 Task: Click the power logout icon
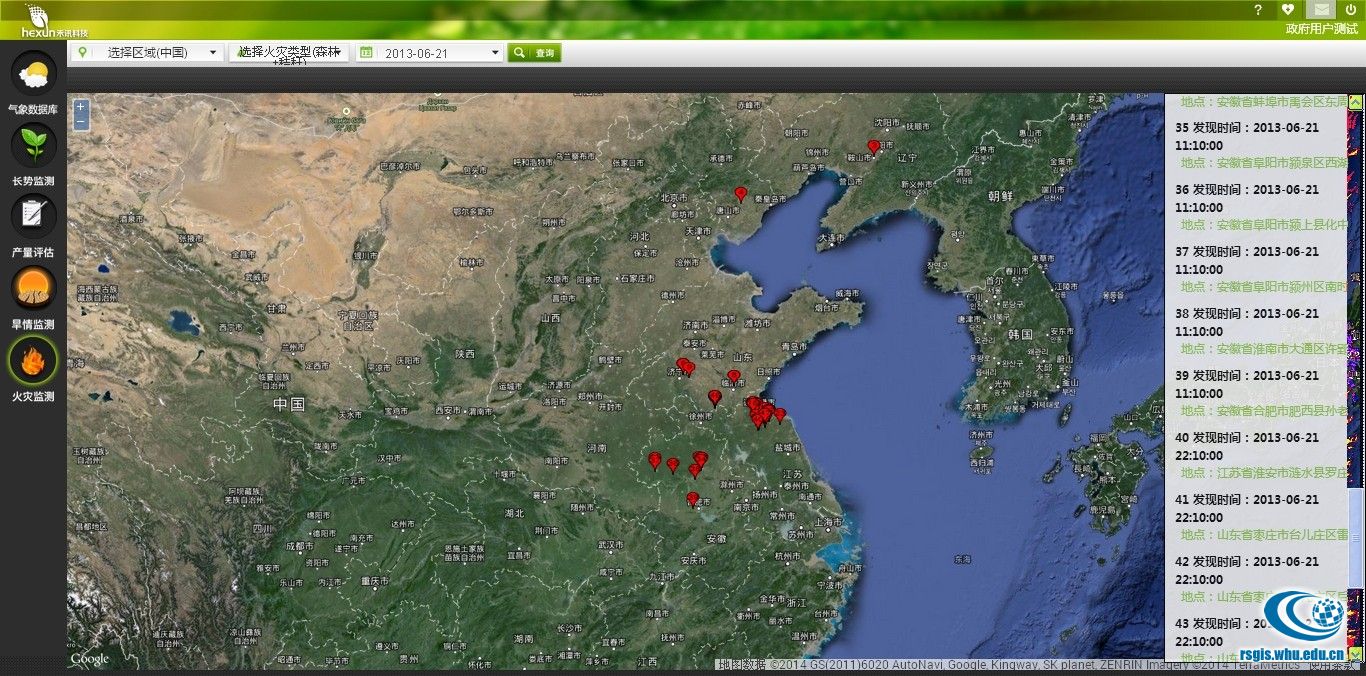pyautogui.click(x=1351, y=9)
